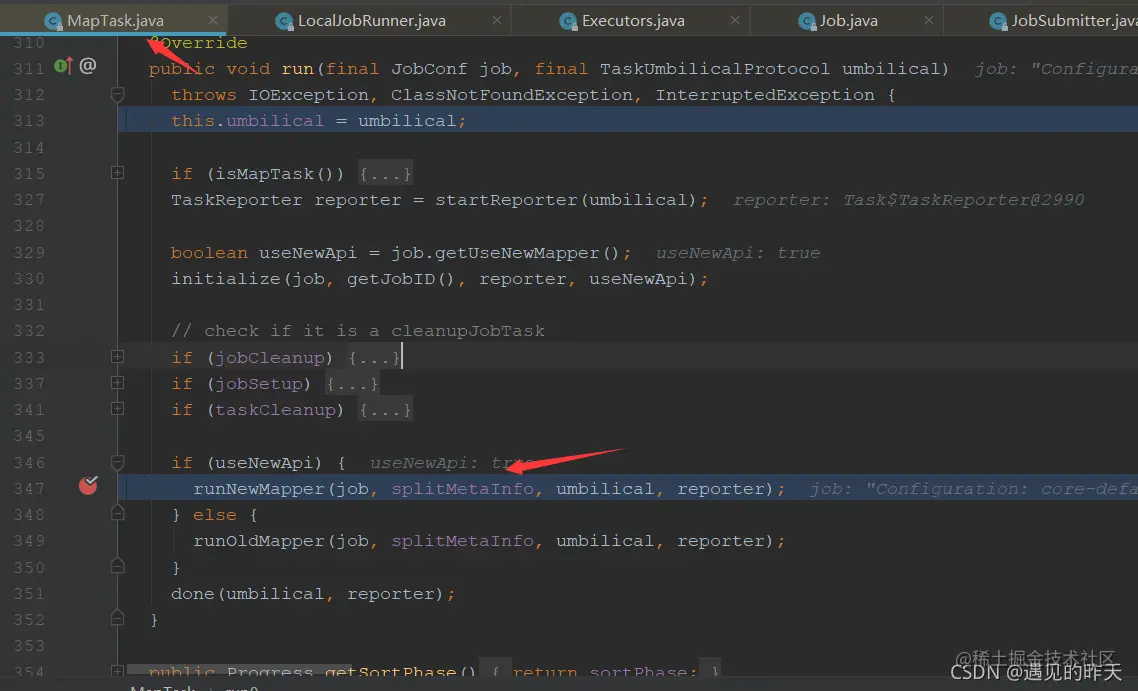This screenshot has width=1138, height=691.
Task: Close the MapTask.java tab
Action: [213, 20]
